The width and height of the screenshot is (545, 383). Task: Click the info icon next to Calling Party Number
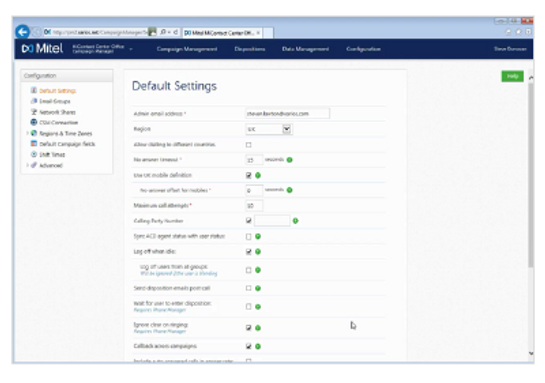295,221
